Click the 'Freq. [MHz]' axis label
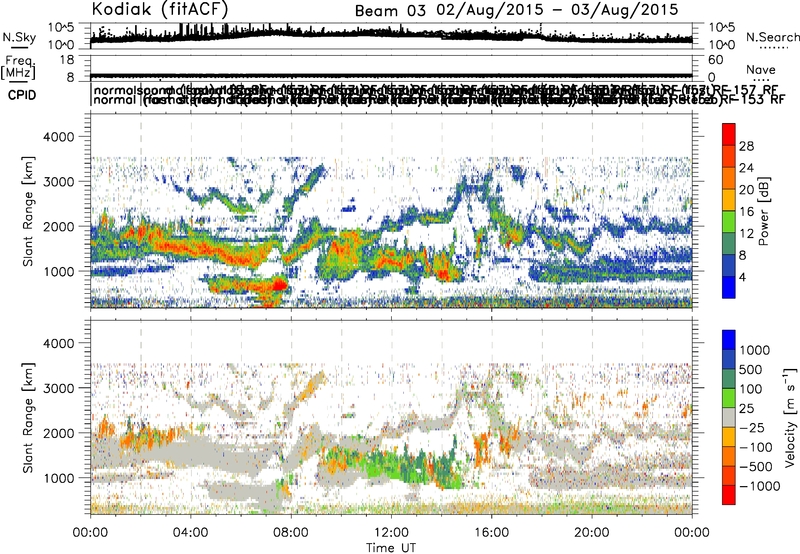The width and height of the screenshot is (800, 554). click(19, 67)
